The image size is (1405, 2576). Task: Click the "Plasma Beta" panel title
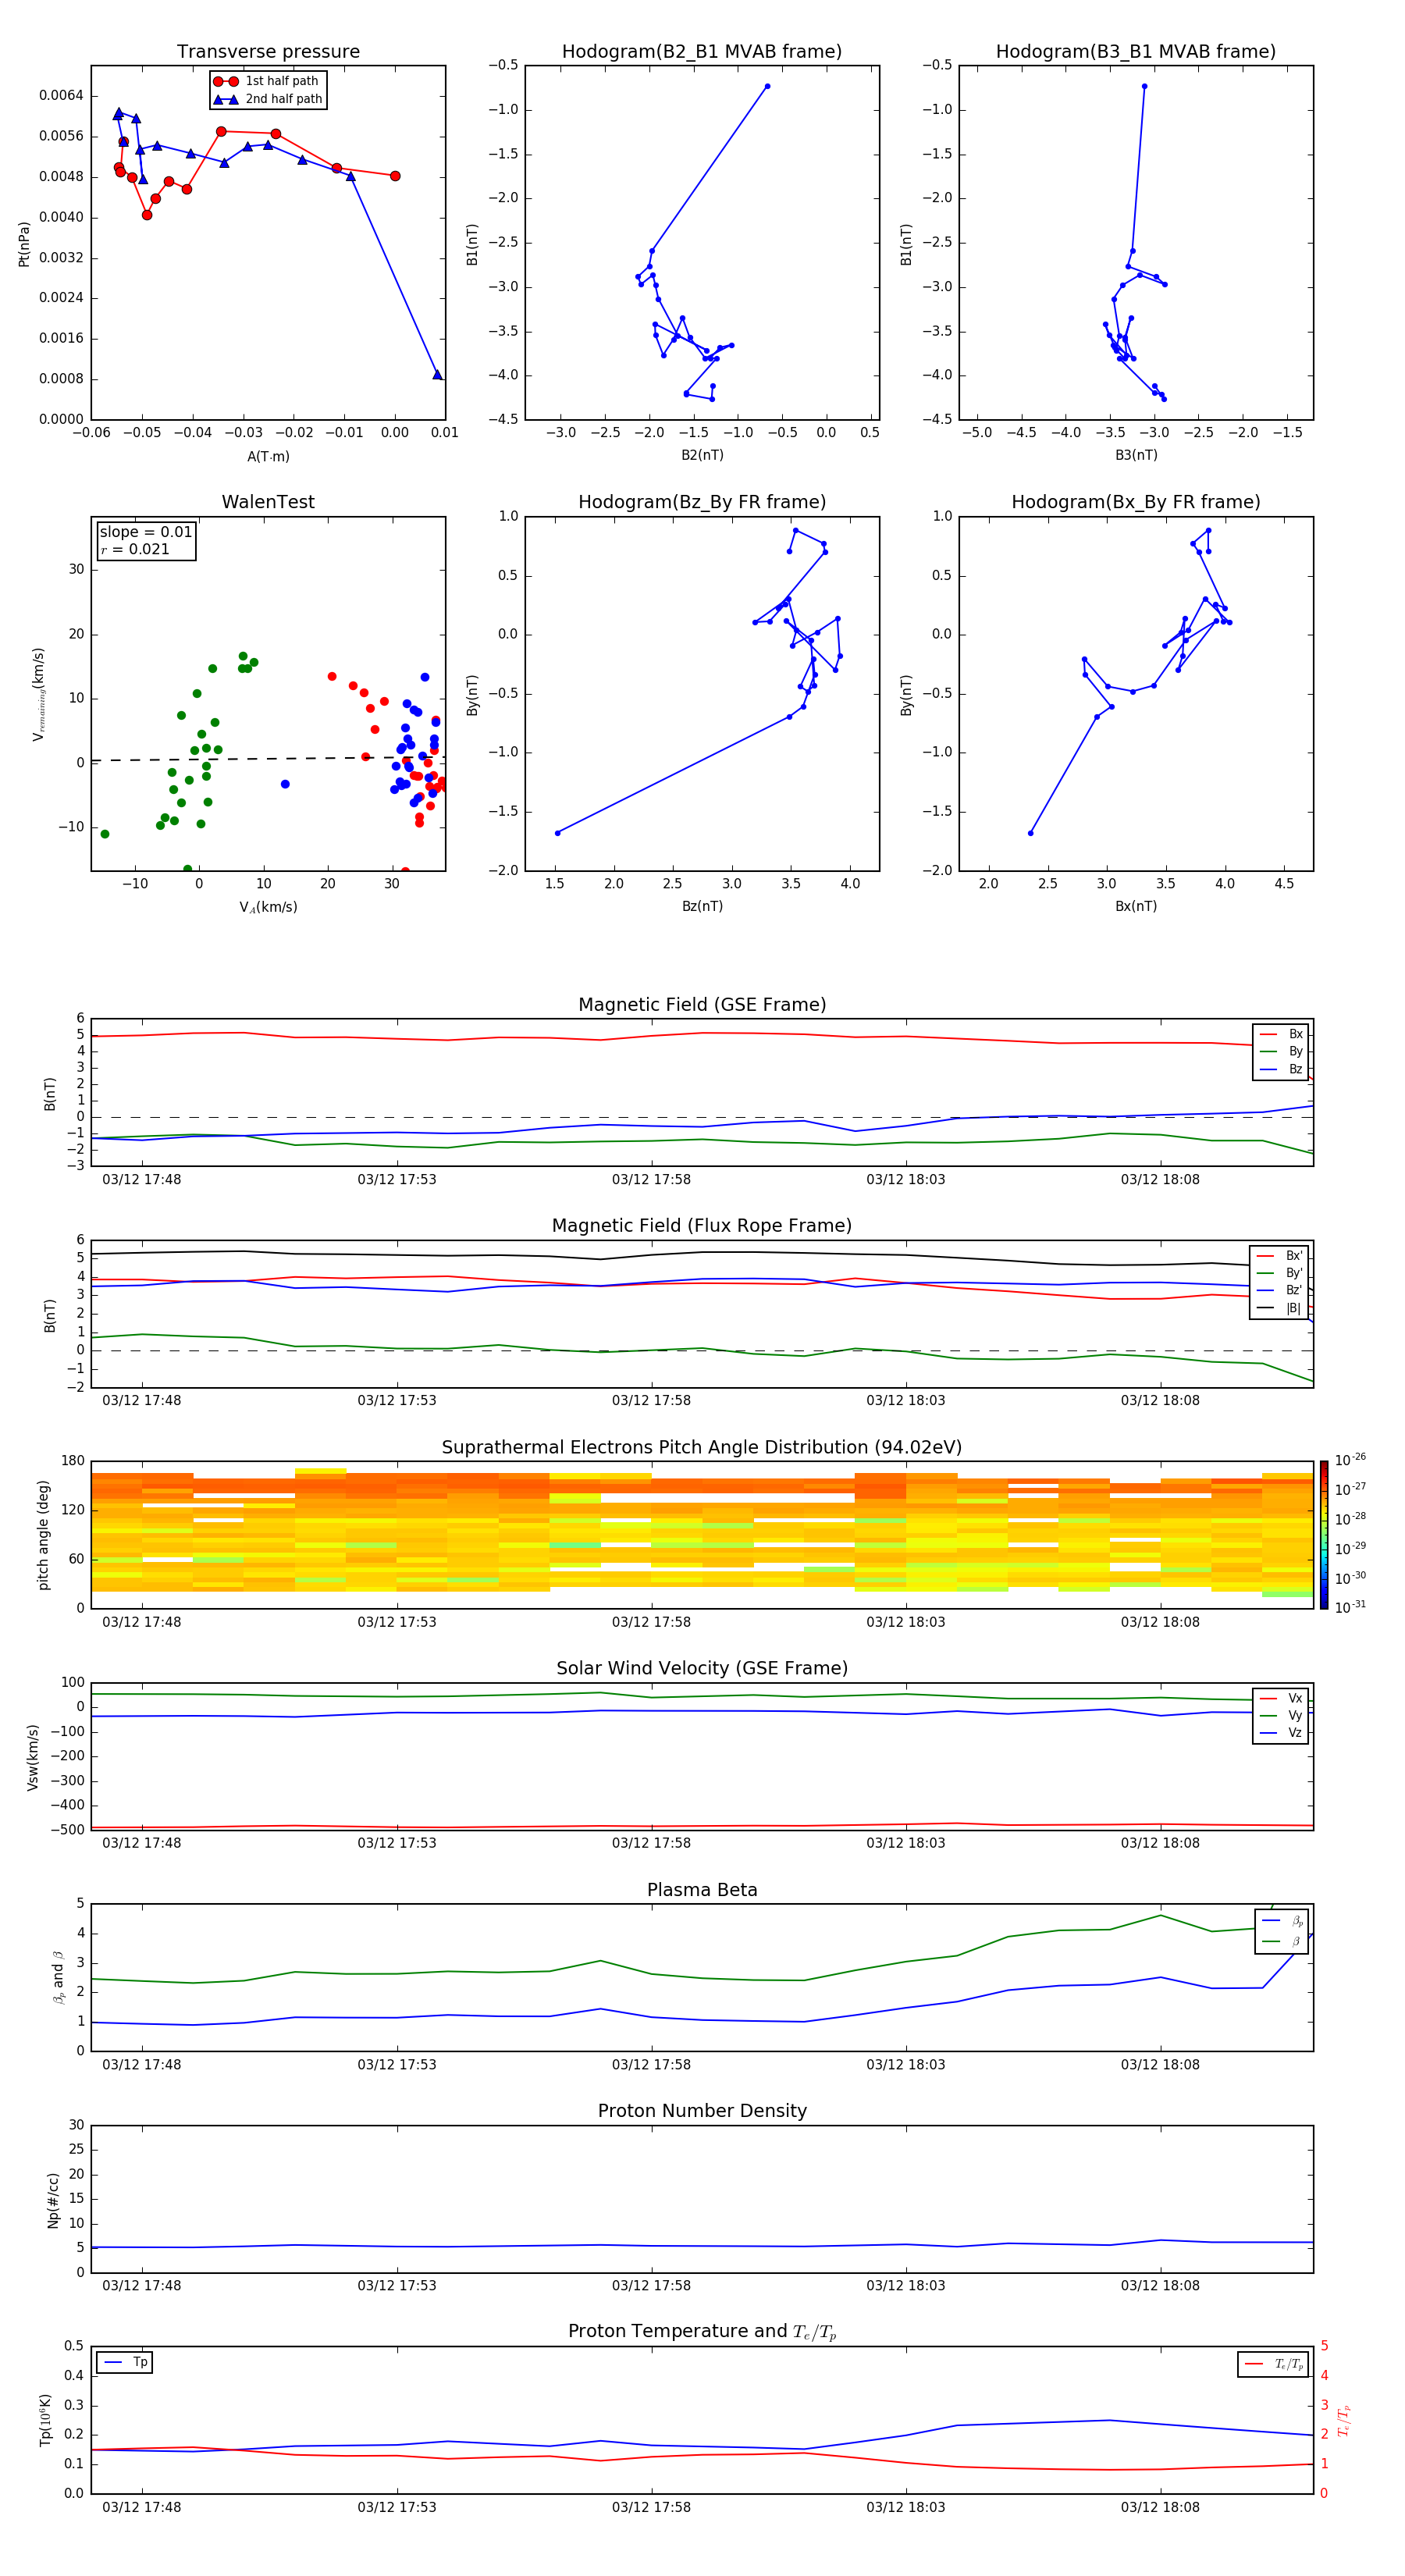point(702,1891)
